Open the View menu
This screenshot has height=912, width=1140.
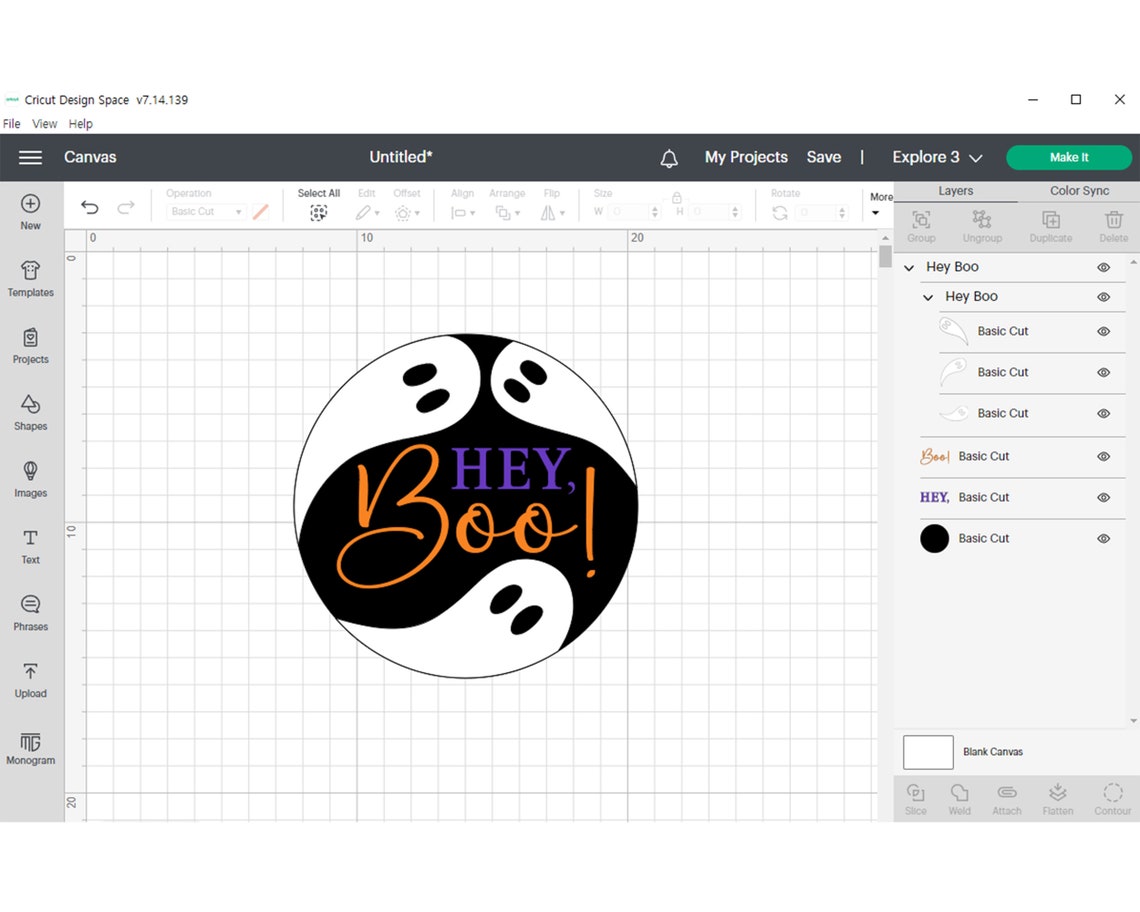44,123
